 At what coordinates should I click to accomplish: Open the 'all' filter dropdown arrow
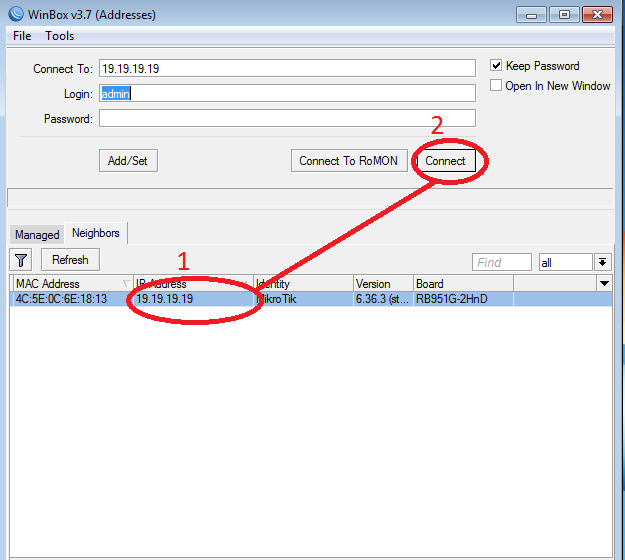(x=603, y=262)
